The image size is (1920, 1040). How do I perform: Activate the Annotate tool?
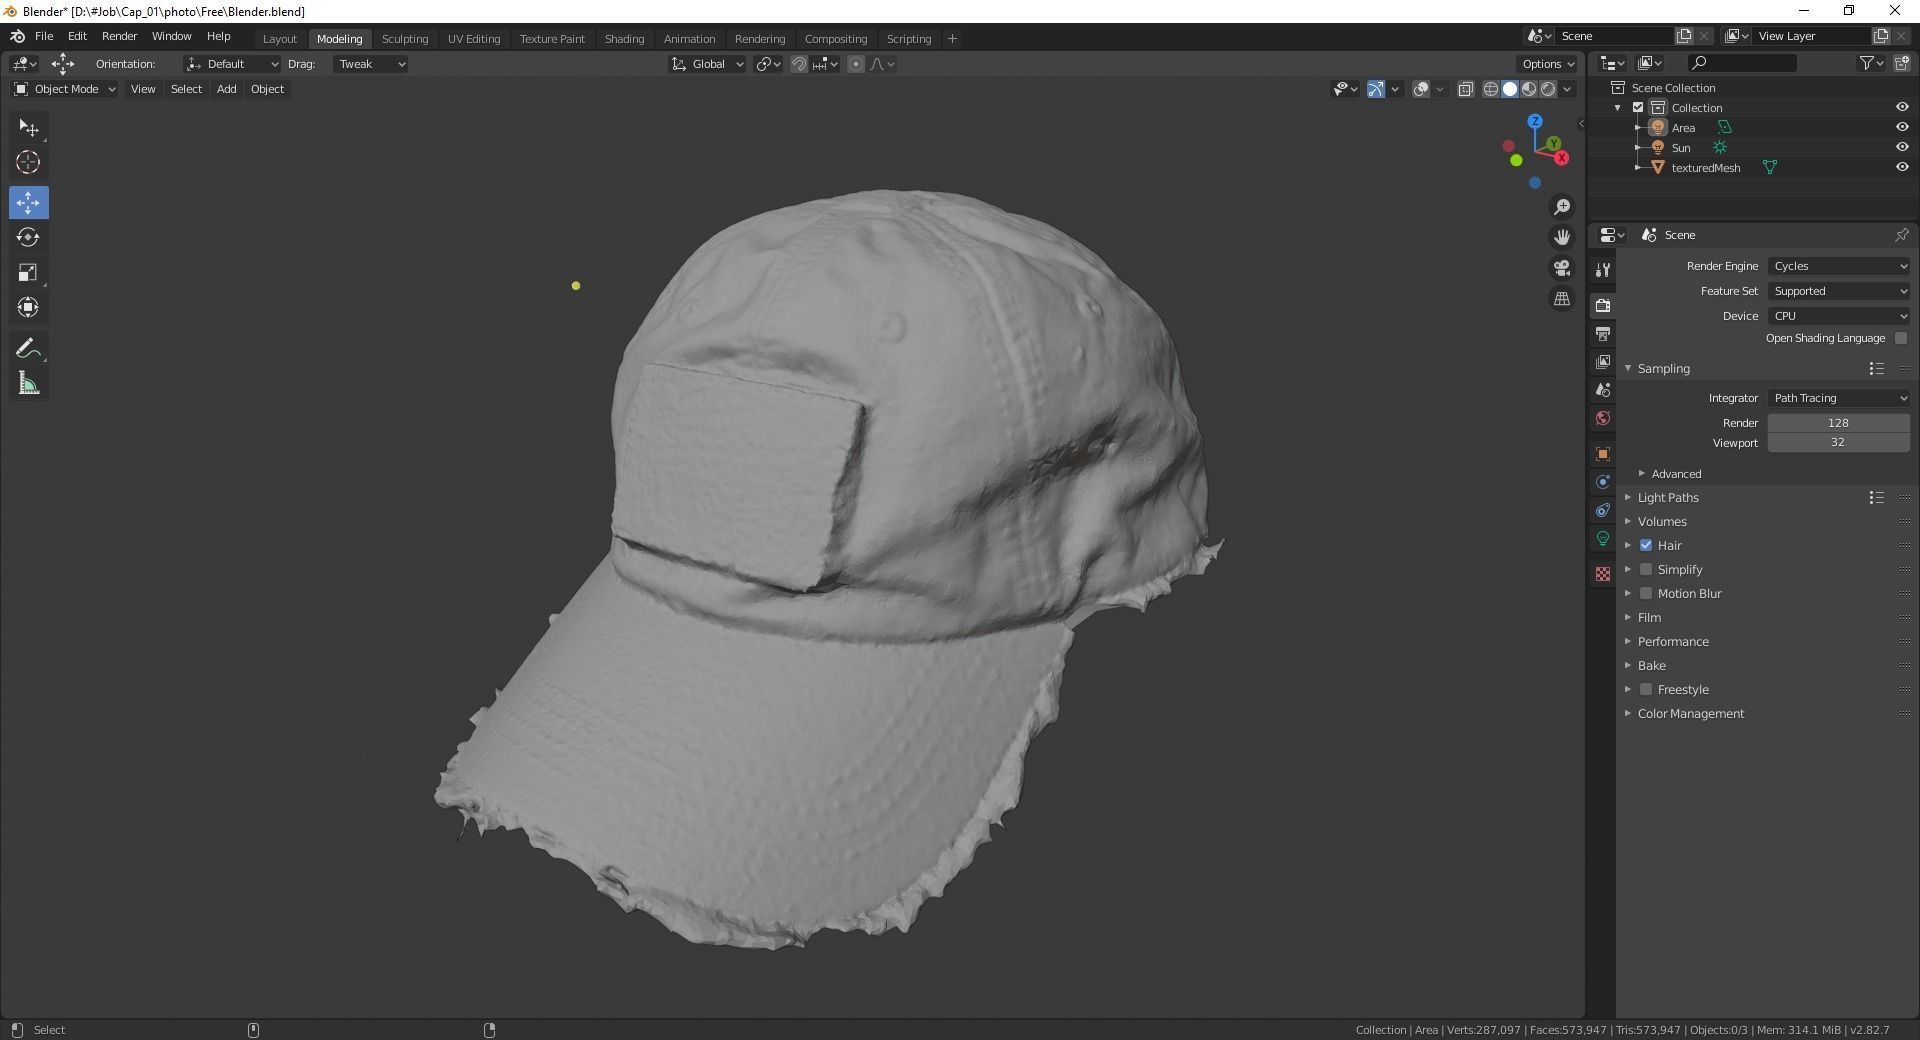coord(28,347)
